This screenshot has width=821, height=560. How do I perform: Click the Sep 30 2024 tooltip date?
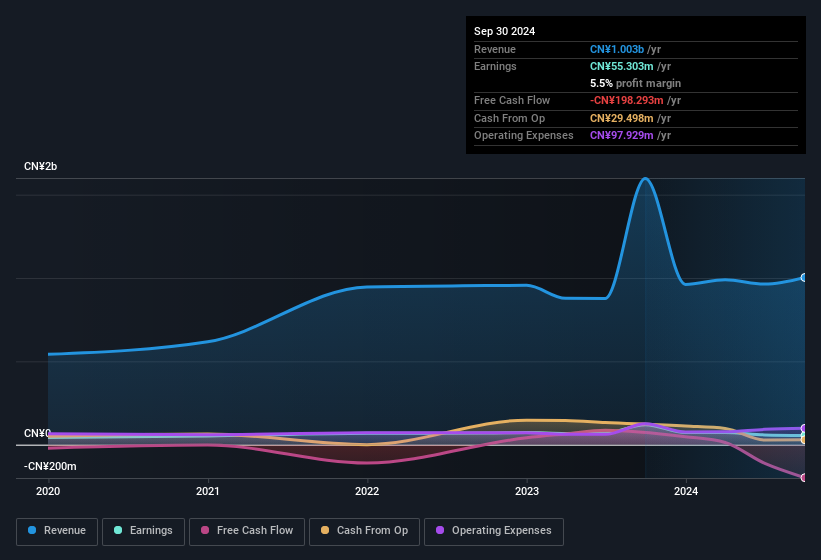(x=504, y=31)
